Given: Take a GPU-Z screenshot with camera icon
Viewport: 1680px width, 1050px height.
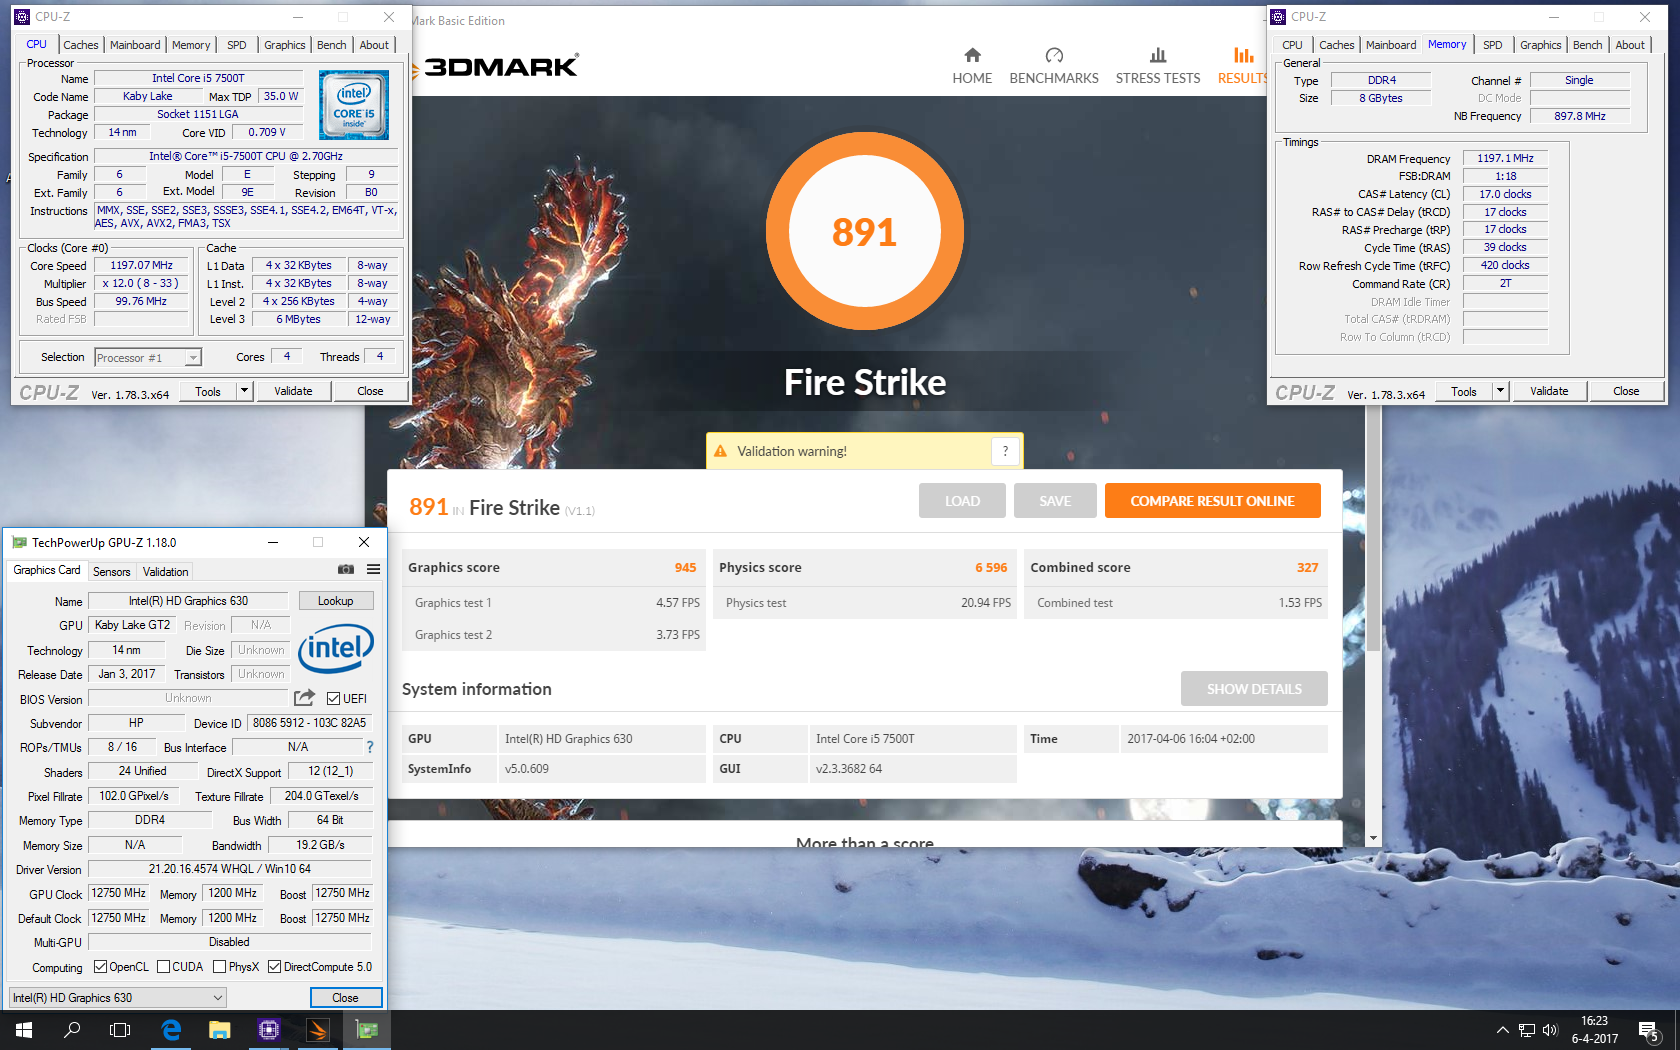Looking at the screenshot, I should [346, 570].
